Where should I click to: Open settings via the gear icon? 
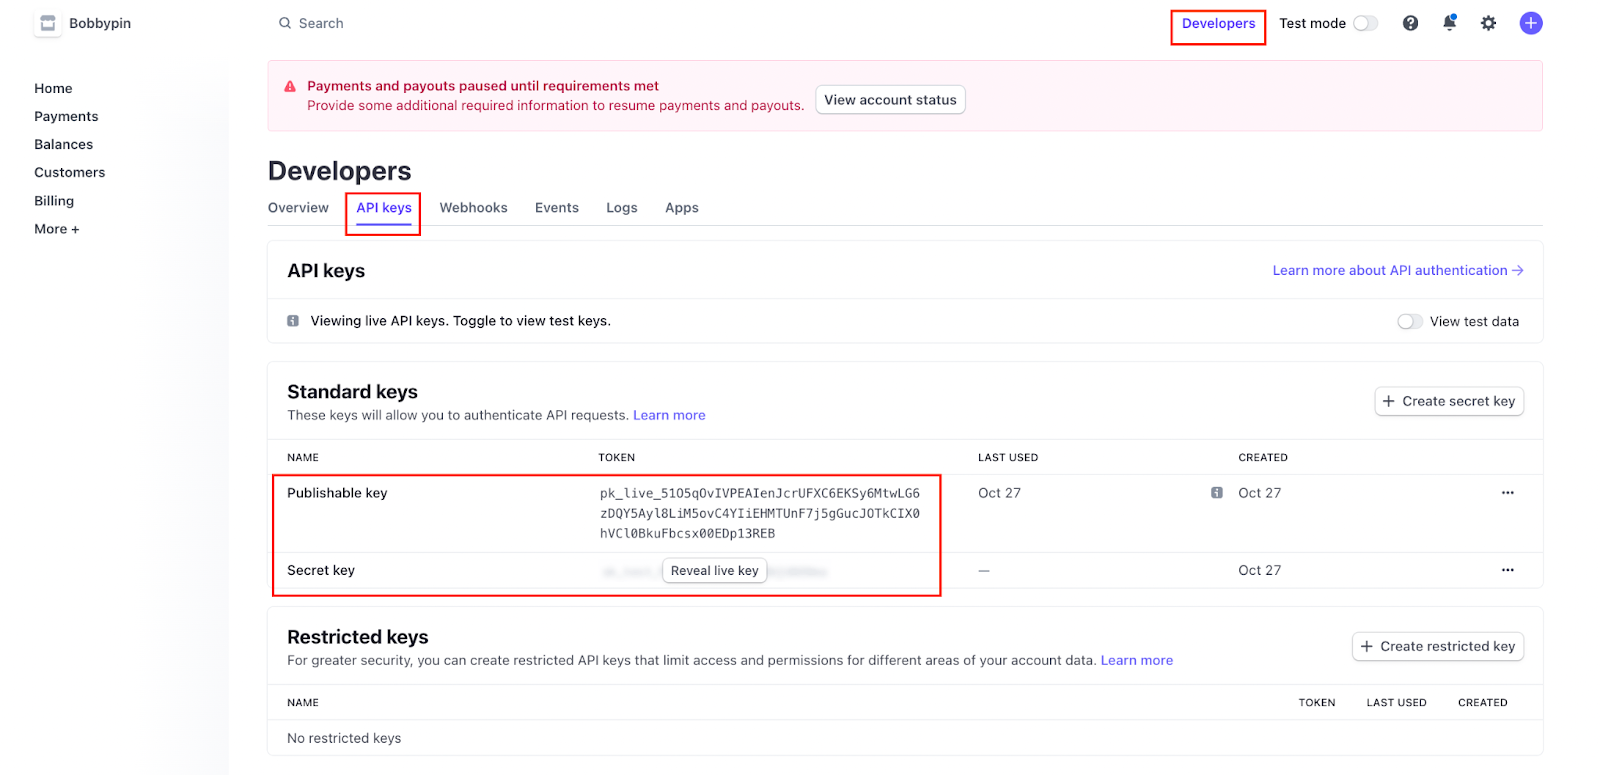(1488, 23)
